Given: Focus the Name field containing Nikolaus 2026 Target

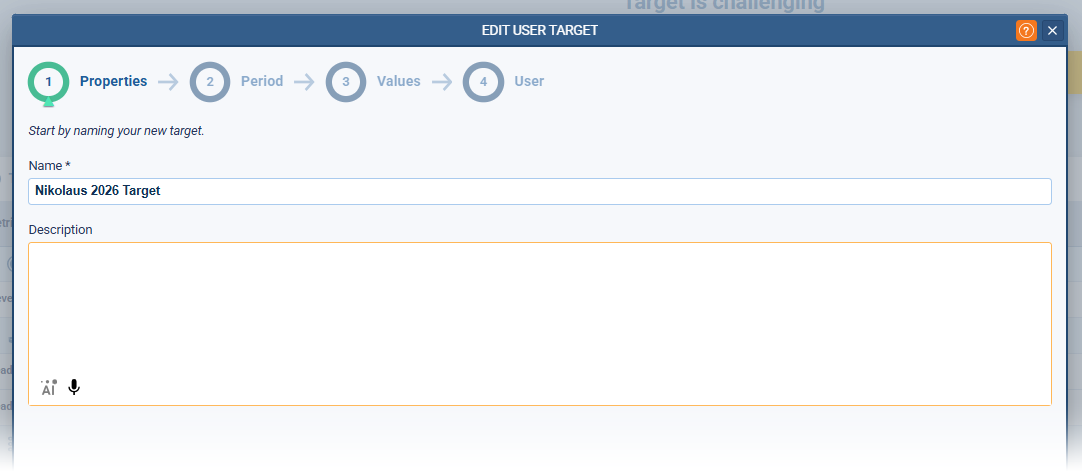Looking at the screenshot, I should [x=540, y=191].
